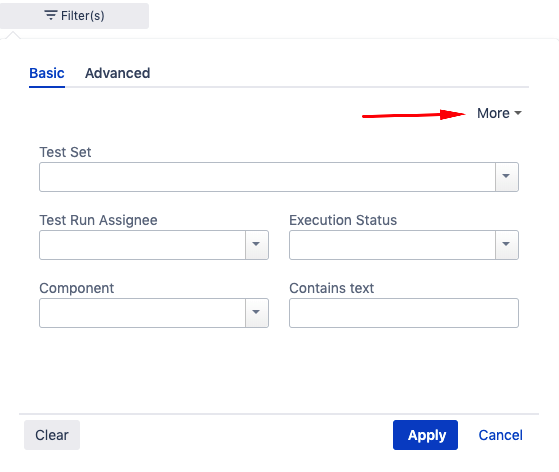559x472 pixels.
Task: Click the Execution Status field
Action: [x=392, y=245]
